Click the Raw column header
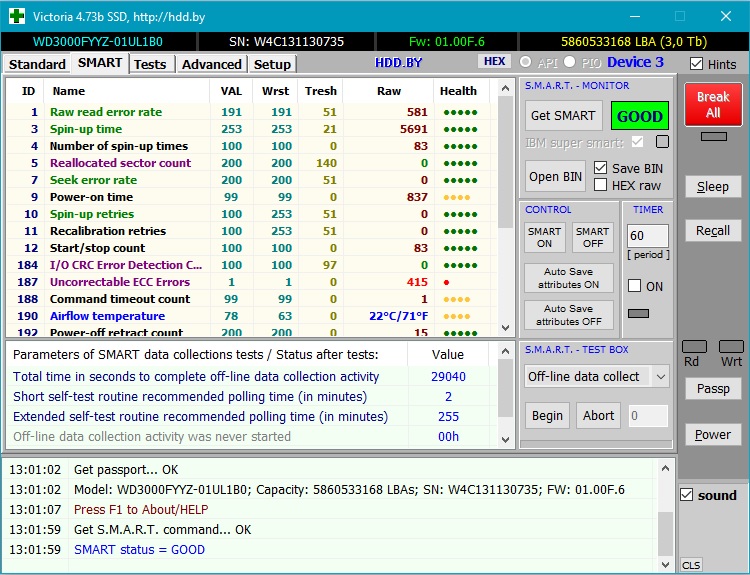The image size is (750, 575). click(389, 91)
